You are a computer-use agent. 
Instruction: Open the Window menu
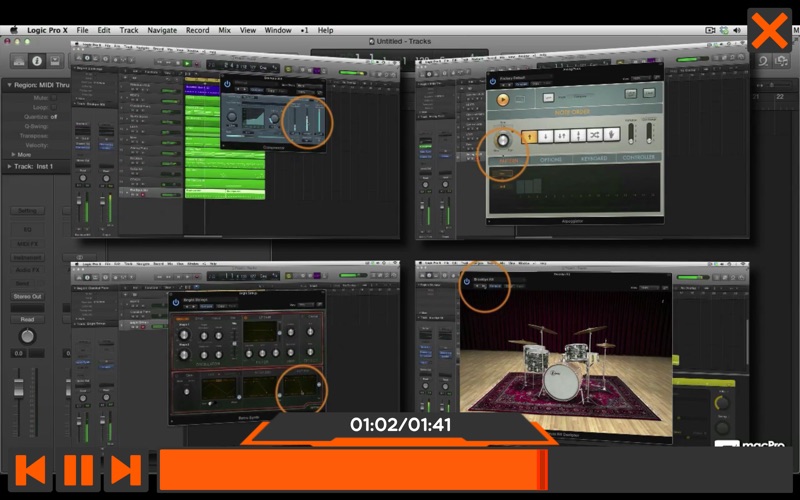point(278,30)
